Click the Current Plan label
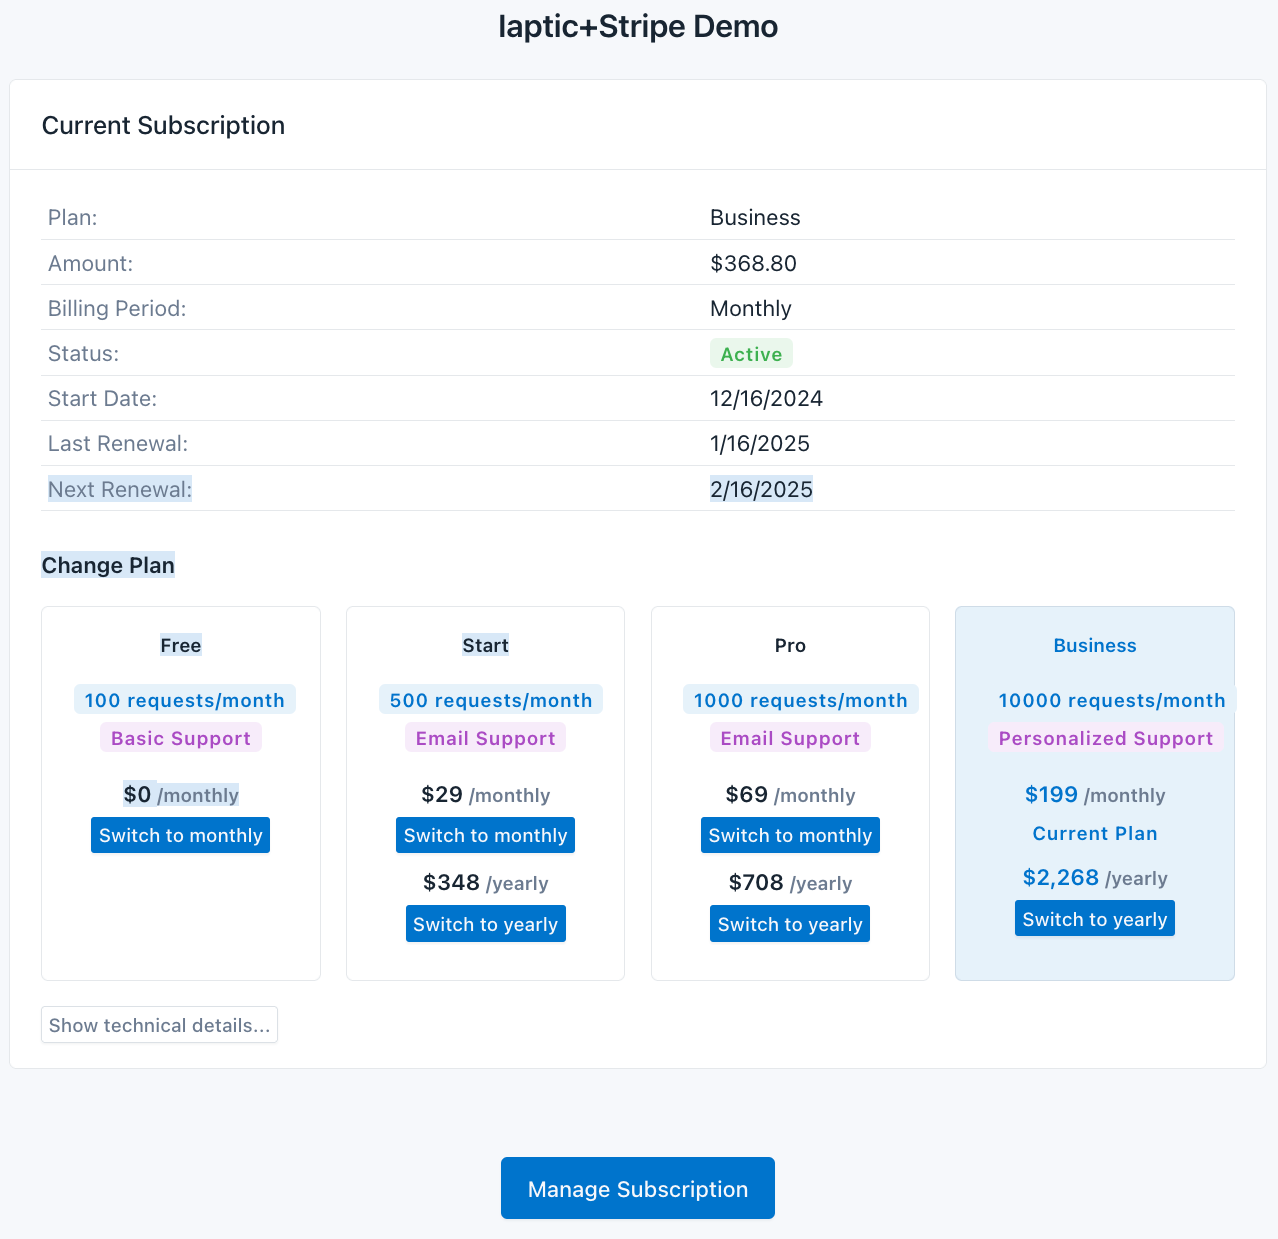The height and width of the screenshot is (1239, 1278). (1095, 834)
